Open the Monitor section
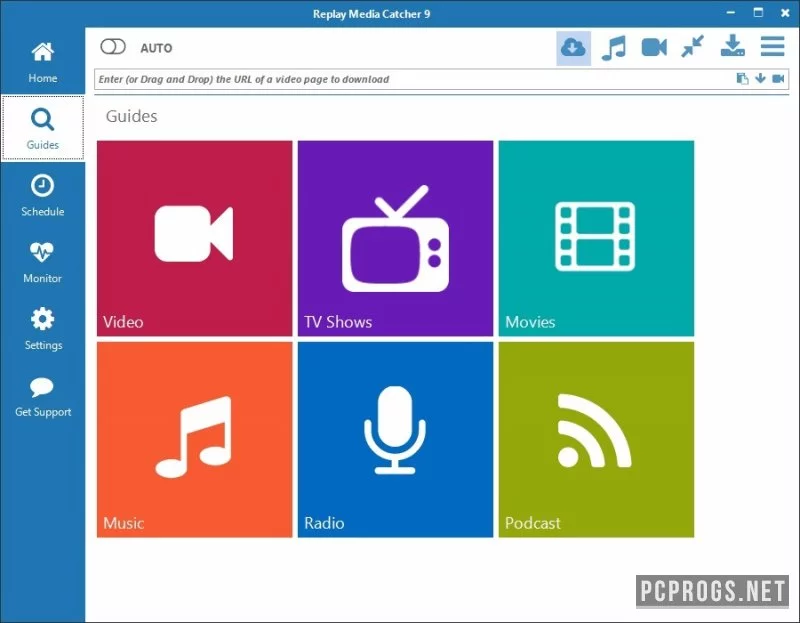 [42, 262]
